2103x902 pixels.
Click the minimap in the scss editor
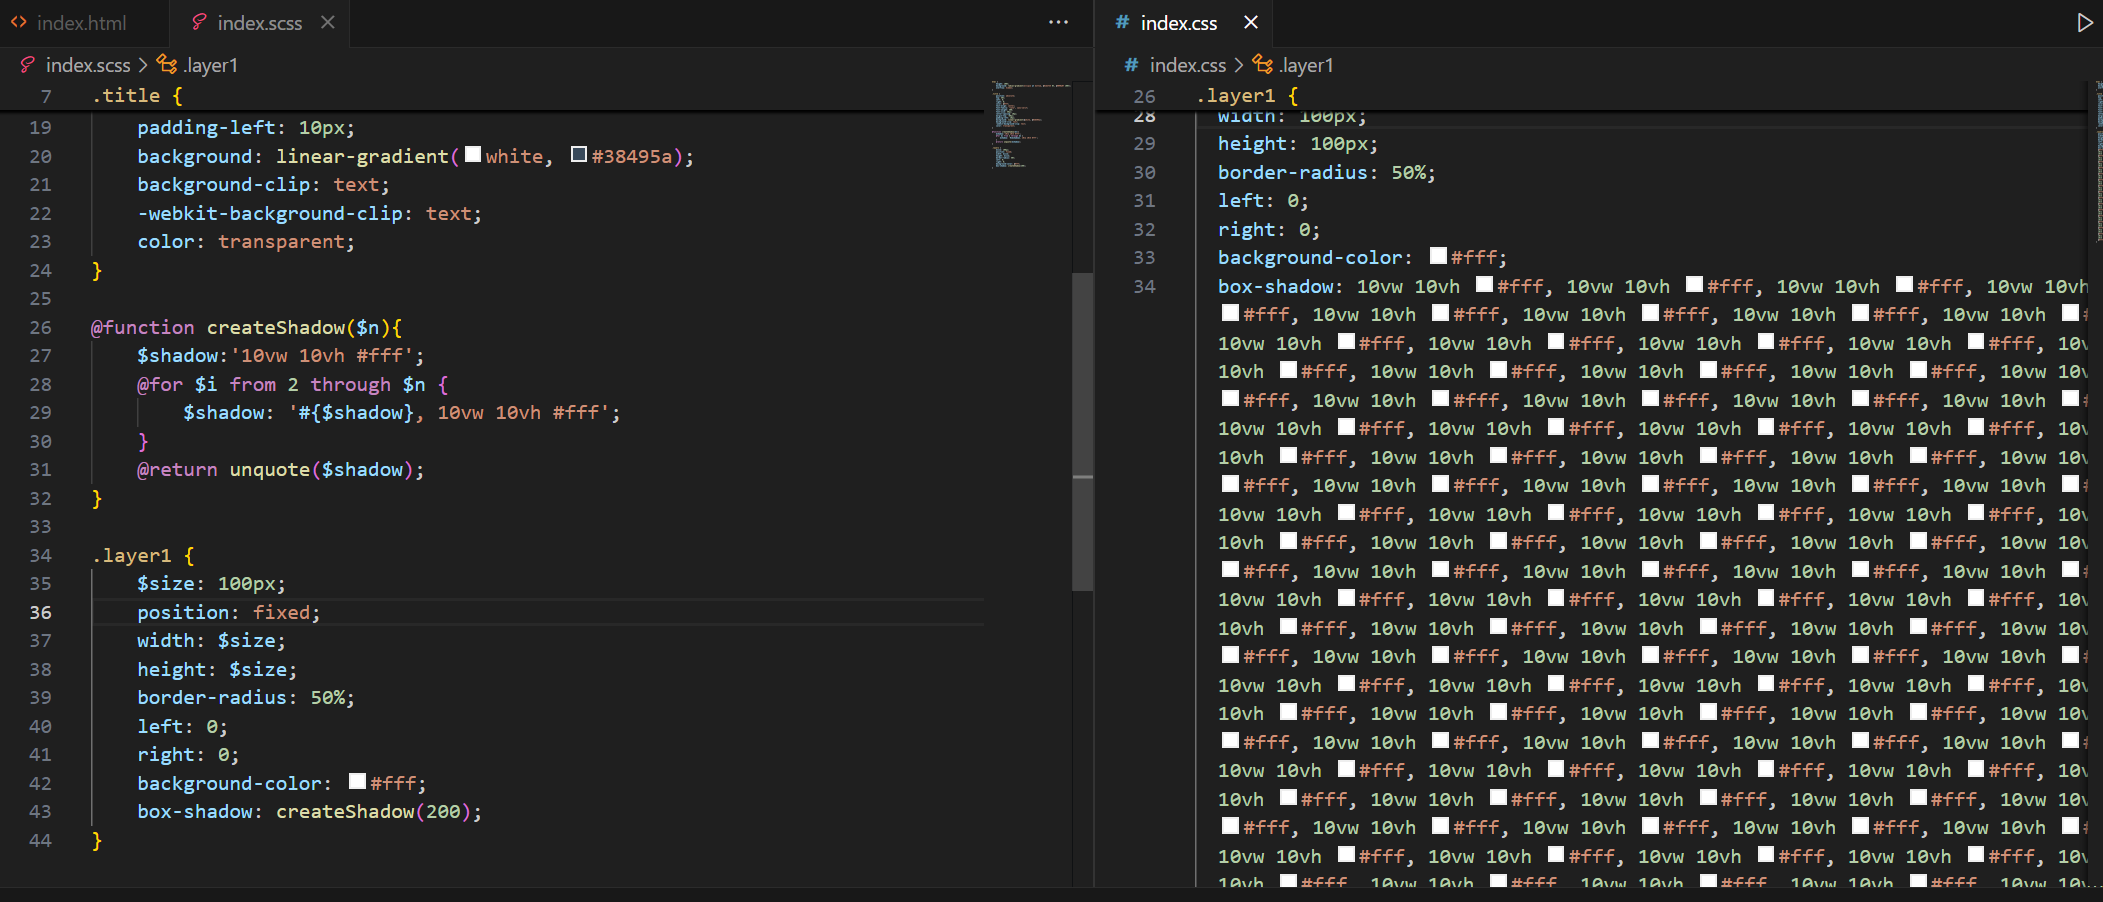(x=1030, y=125)
